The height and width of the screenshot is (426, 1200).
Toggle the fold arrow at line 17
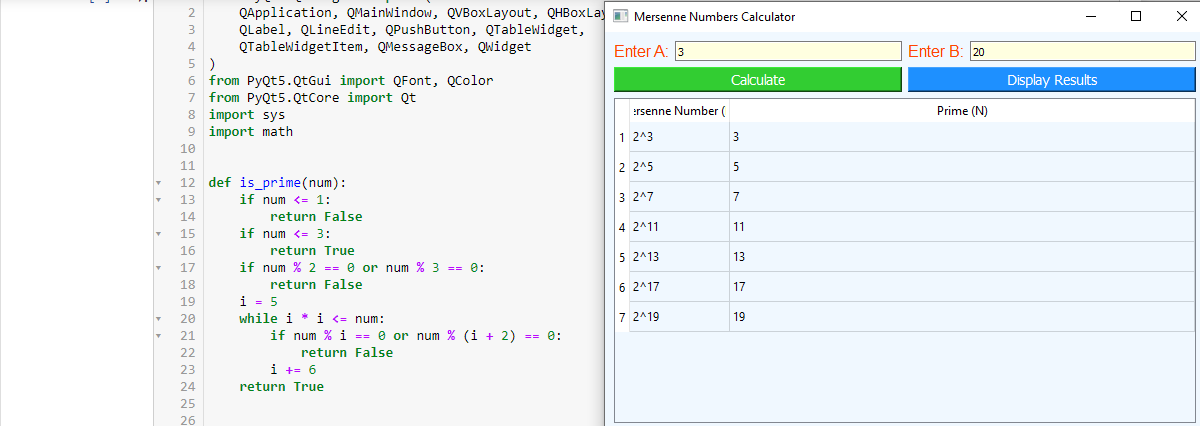tap(159, 268)
